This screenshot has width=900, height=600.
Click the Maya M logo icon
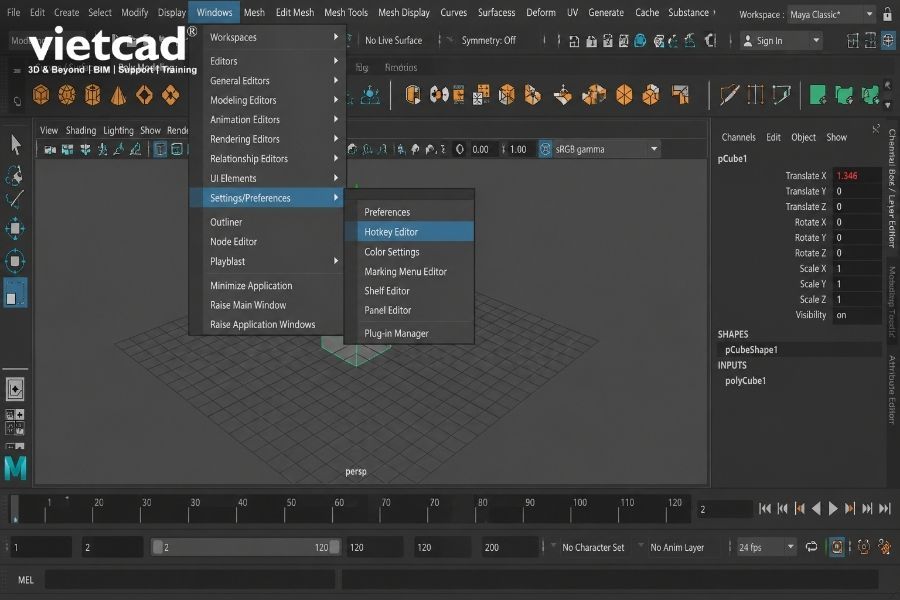[x=15, y=467]
